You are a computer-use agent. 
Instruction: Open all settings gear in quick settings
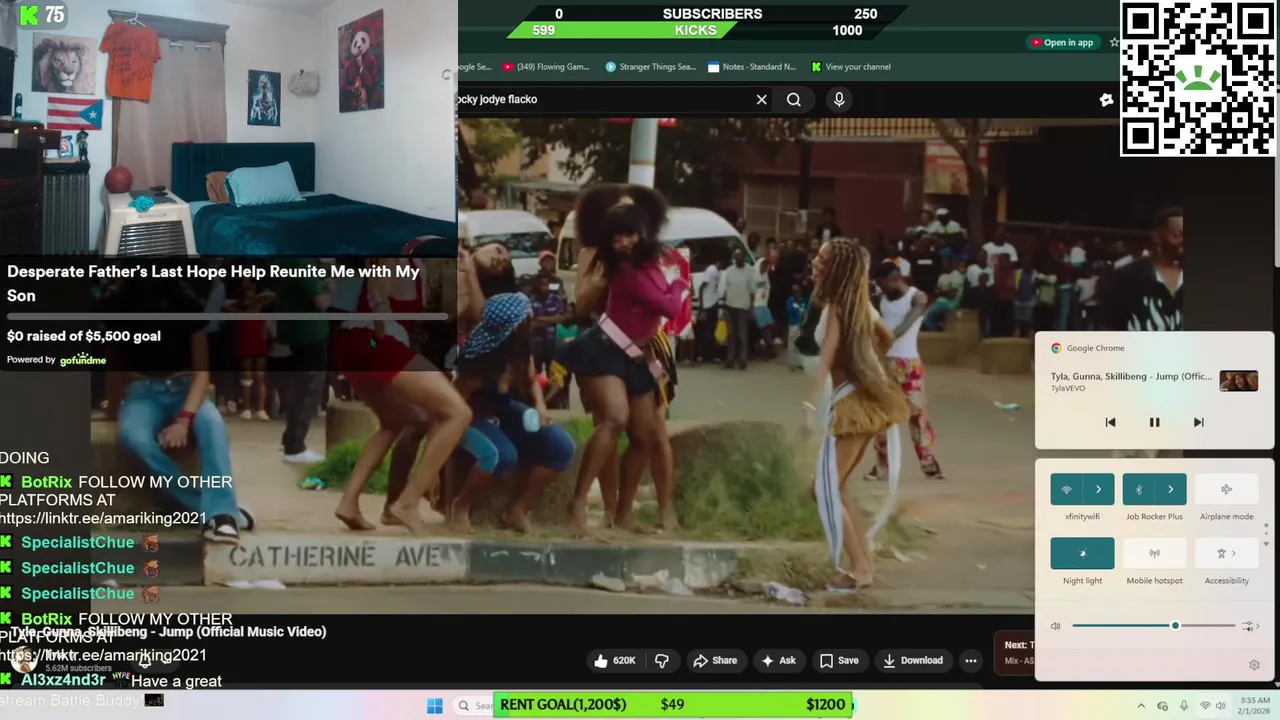1254,665
